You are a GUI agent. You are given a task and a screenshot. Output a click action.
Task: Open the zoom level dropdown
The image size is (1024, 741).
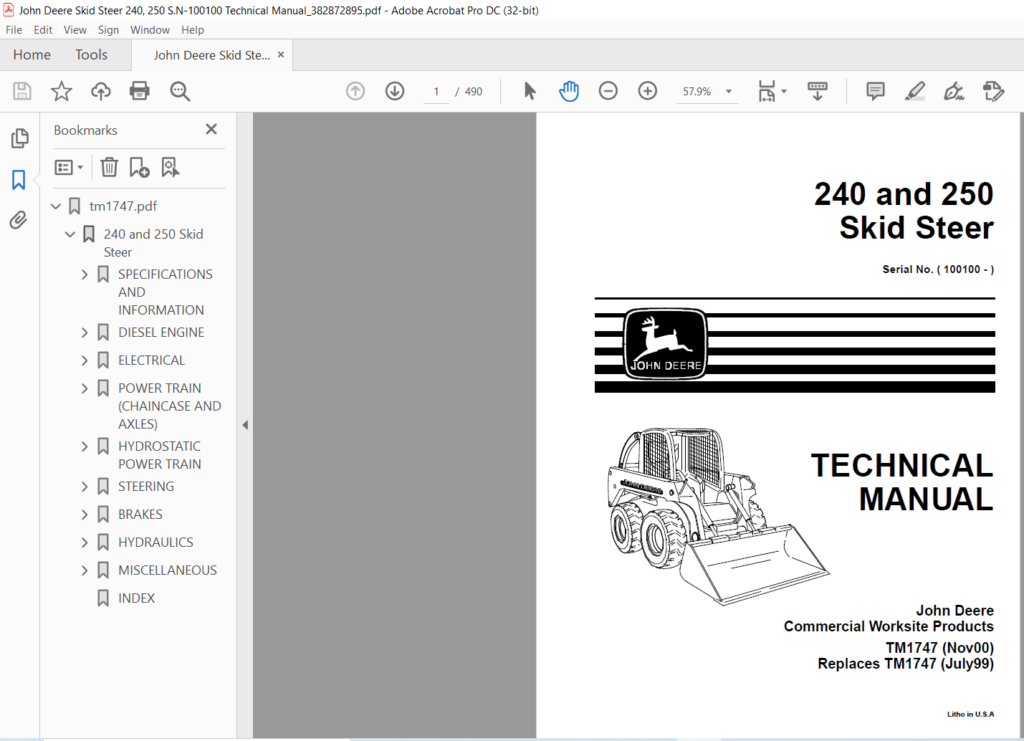(728, 91)
